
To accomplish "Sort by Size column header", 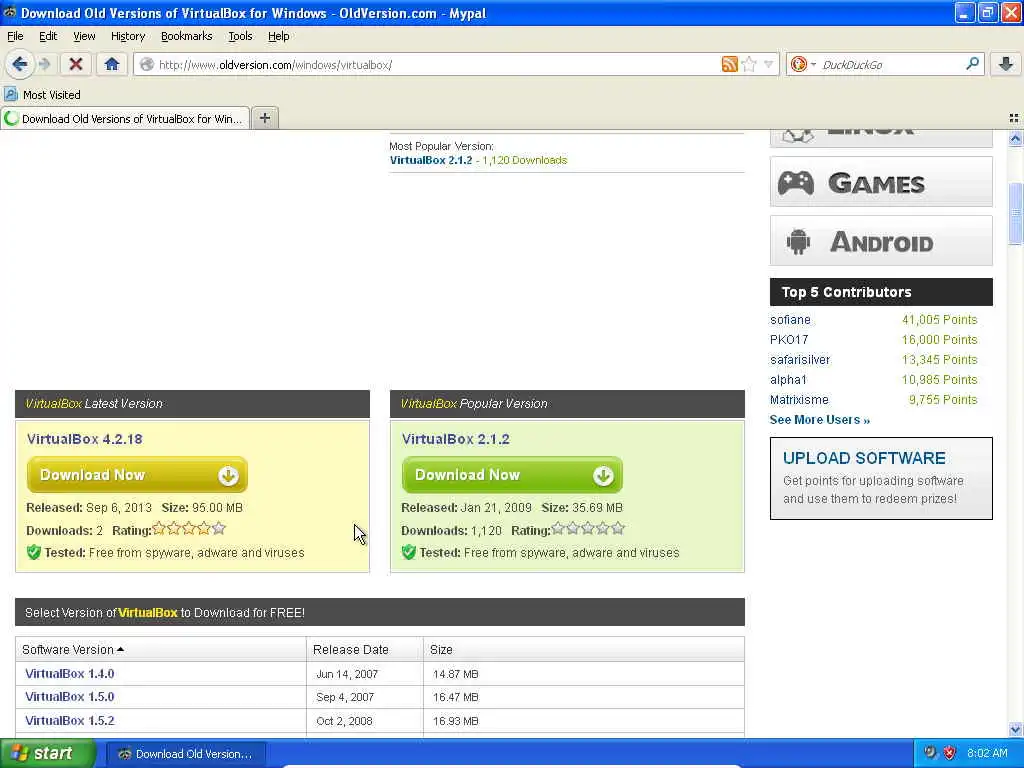I will pos(584,649).
